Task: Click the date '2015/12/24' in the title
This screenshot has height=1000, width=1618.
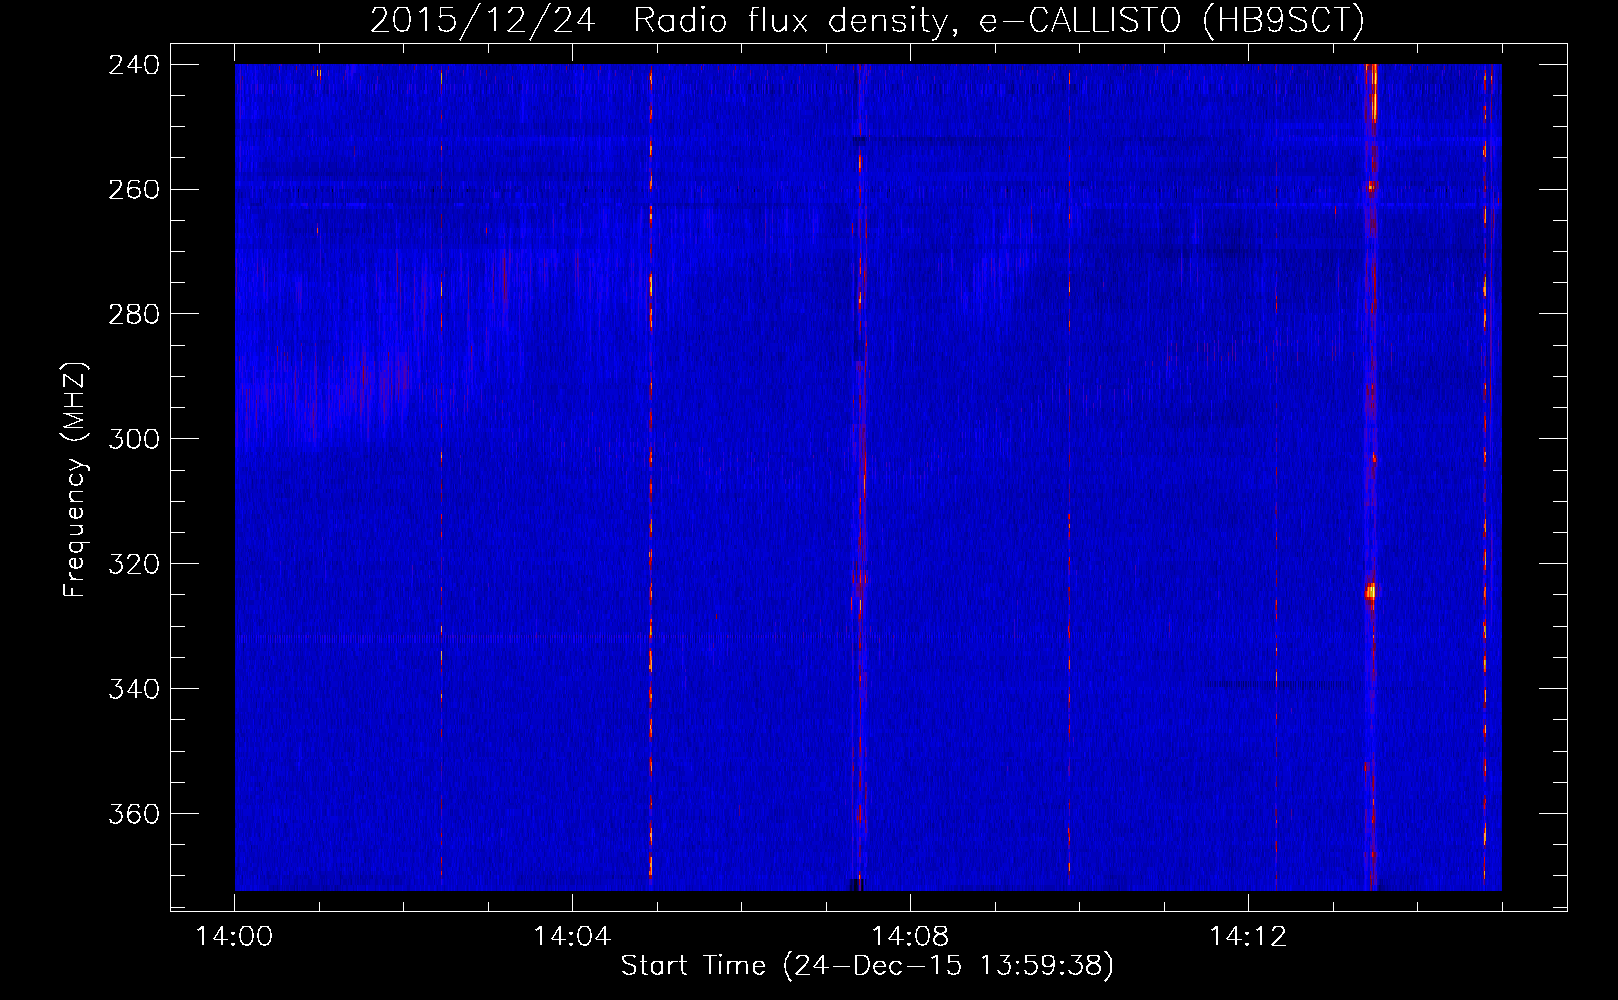Action: point(483,20)
